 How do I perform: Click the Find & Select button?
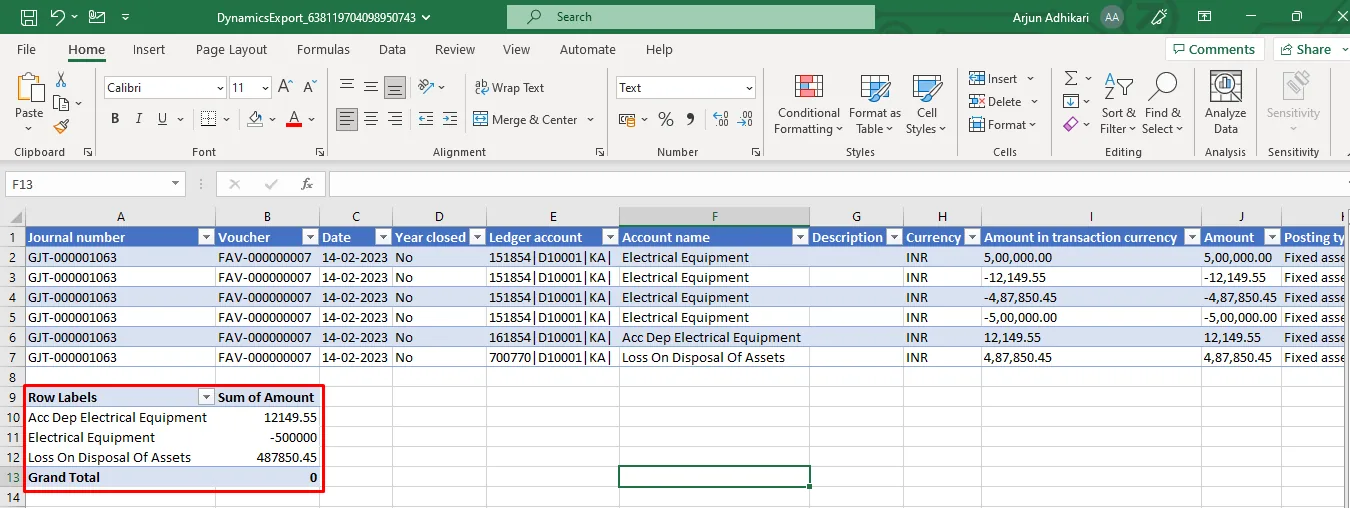[x=1162, y=104]
